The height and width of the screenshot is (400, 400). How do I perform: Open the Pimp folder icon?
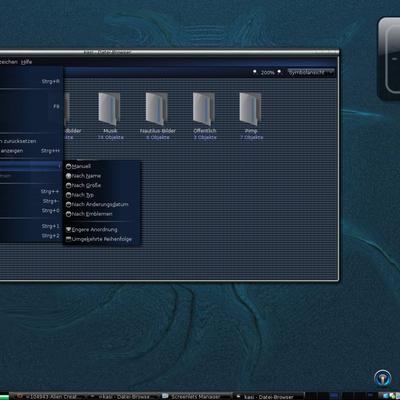tap(250, 109)
